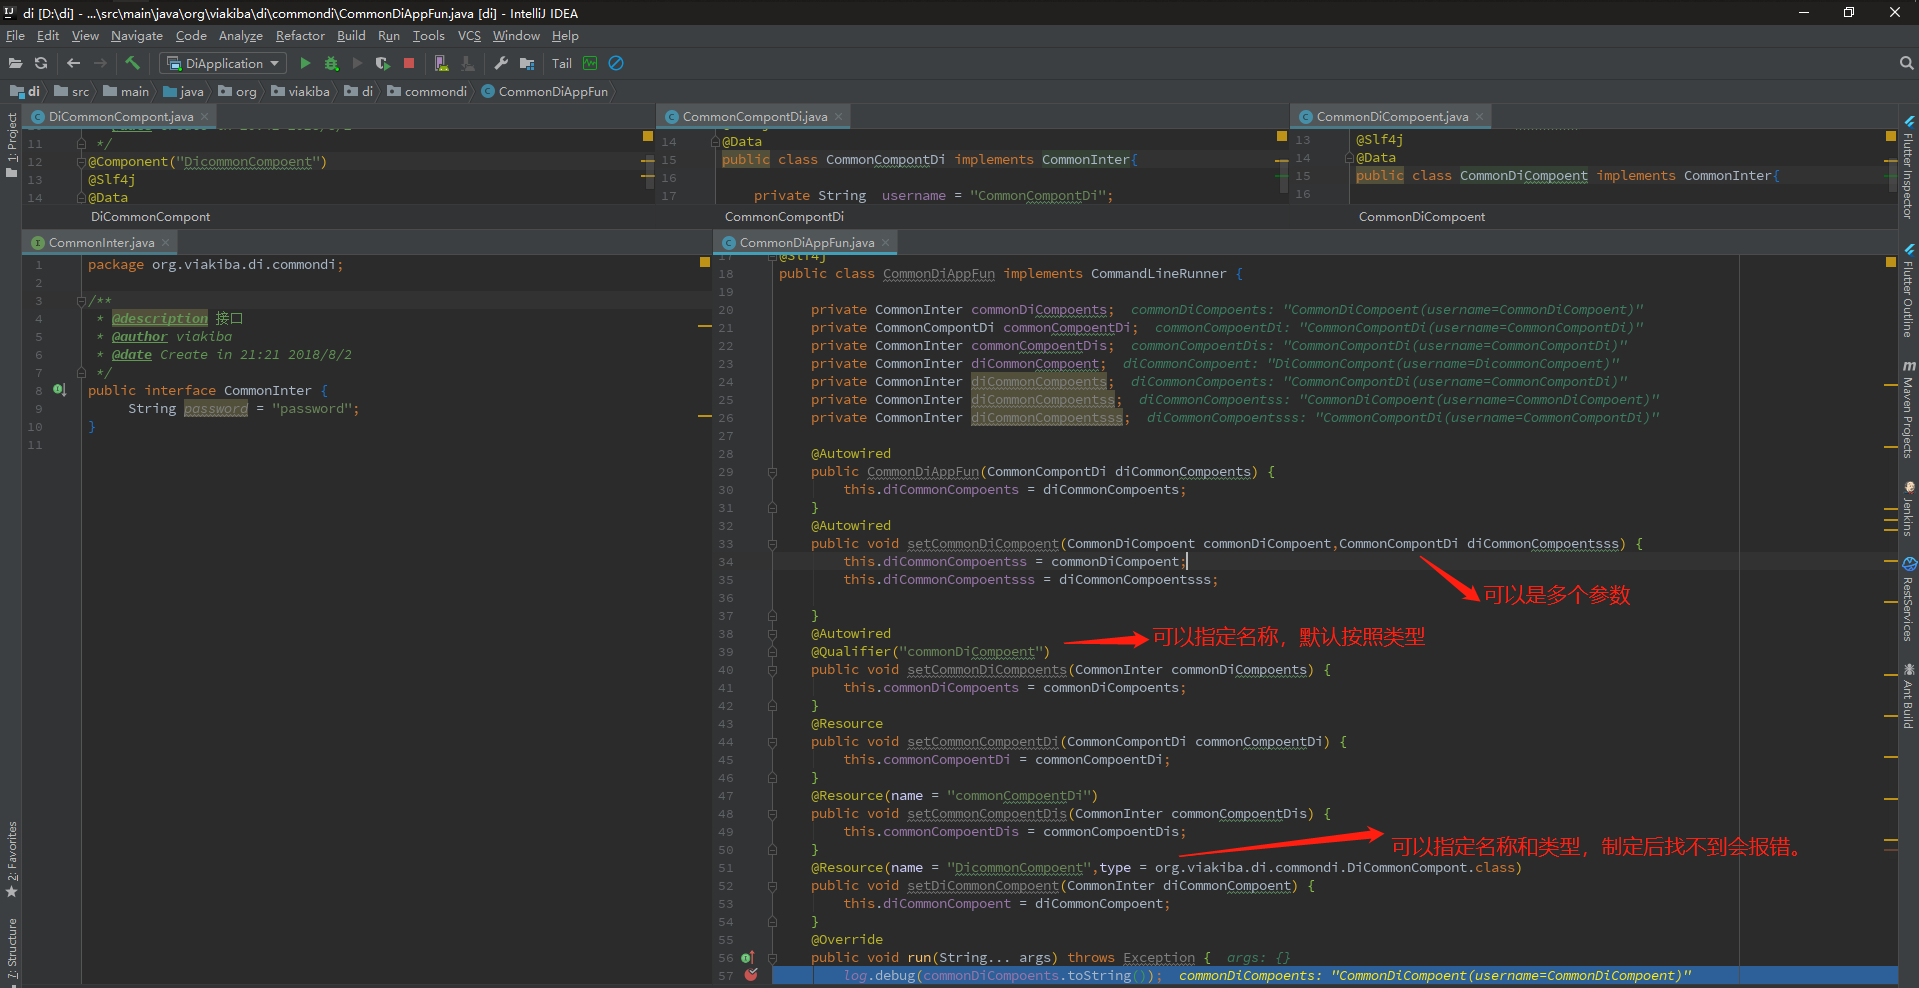Screen dimensions: 1919x988
Task: Click the 'viakiba' breadcrumb folder
Action: (x=300, y=91)
